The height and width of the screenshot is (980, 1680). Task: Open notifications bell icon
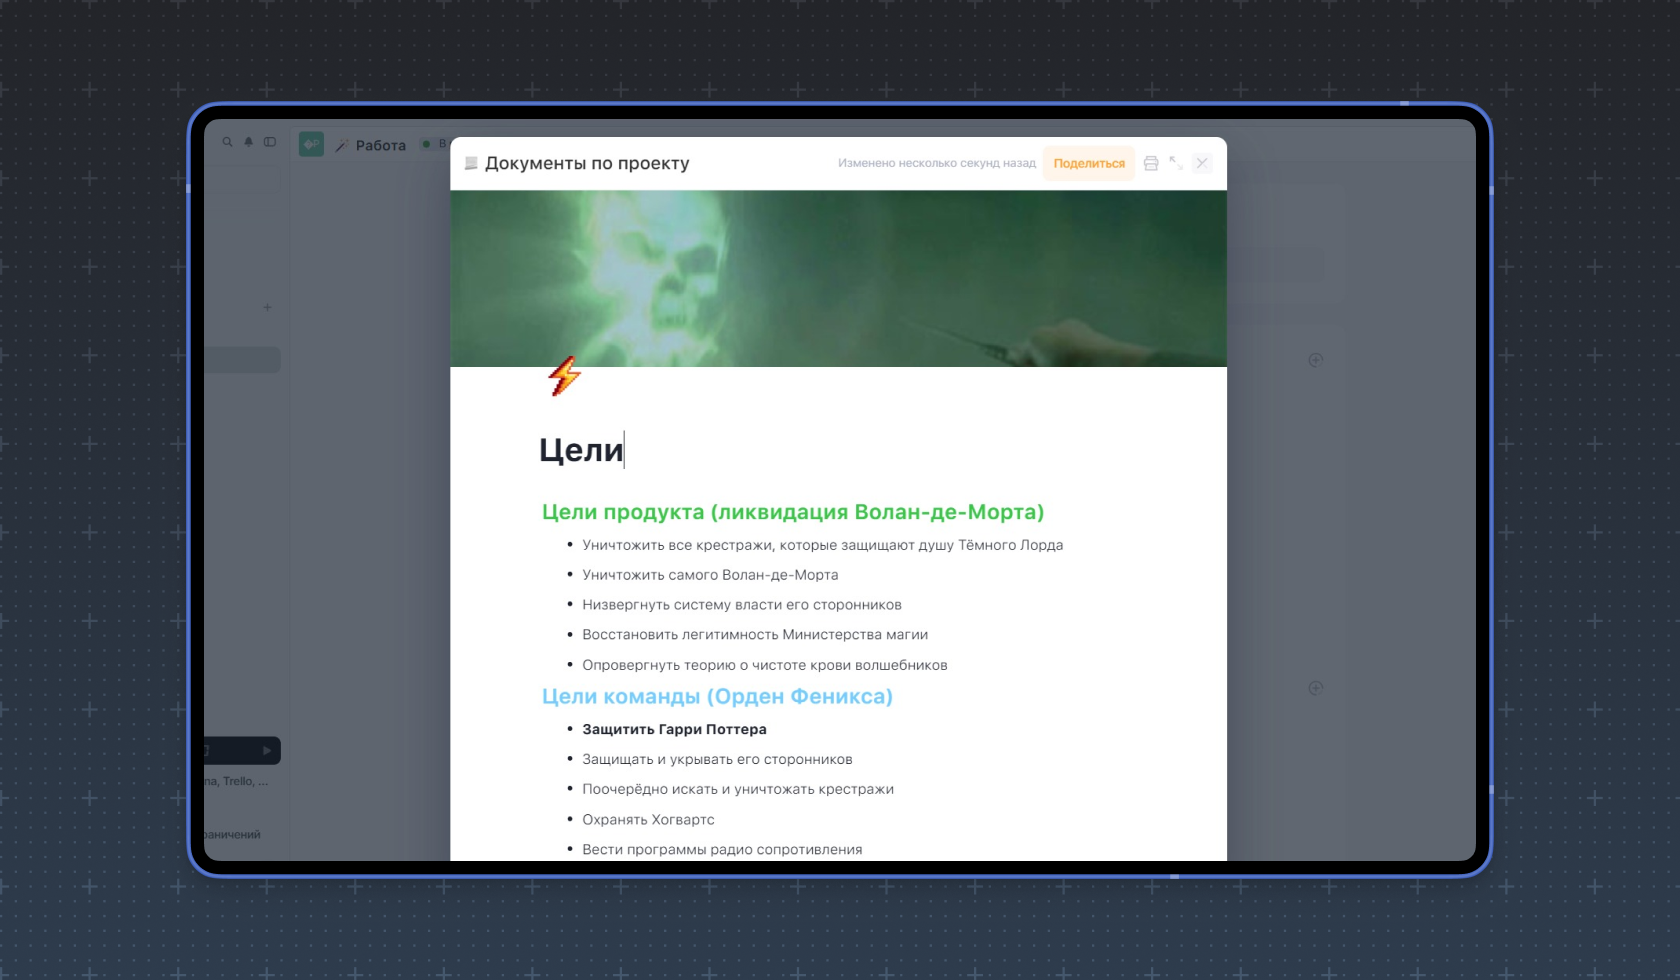pos(248,143)
